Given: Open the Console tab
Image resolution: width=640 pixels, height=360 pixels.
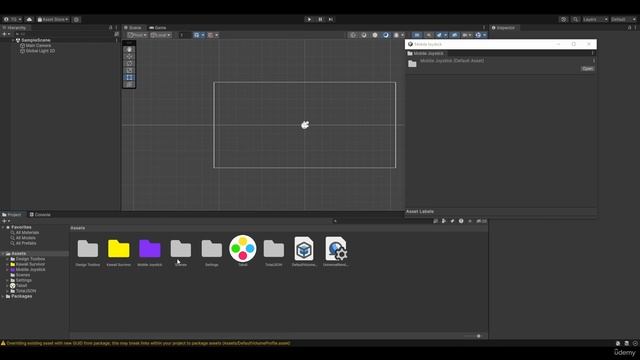Looking at the screenshot, I should coord(40,214).
